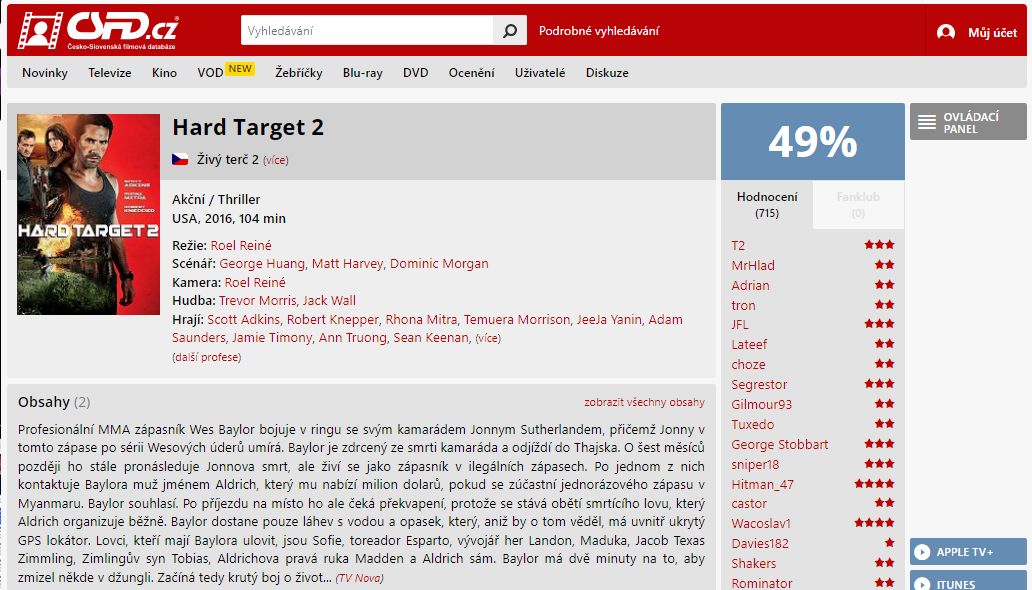
Task: Click the Czech flag icon
Action: pyautogui.click(x=180, y=159)
